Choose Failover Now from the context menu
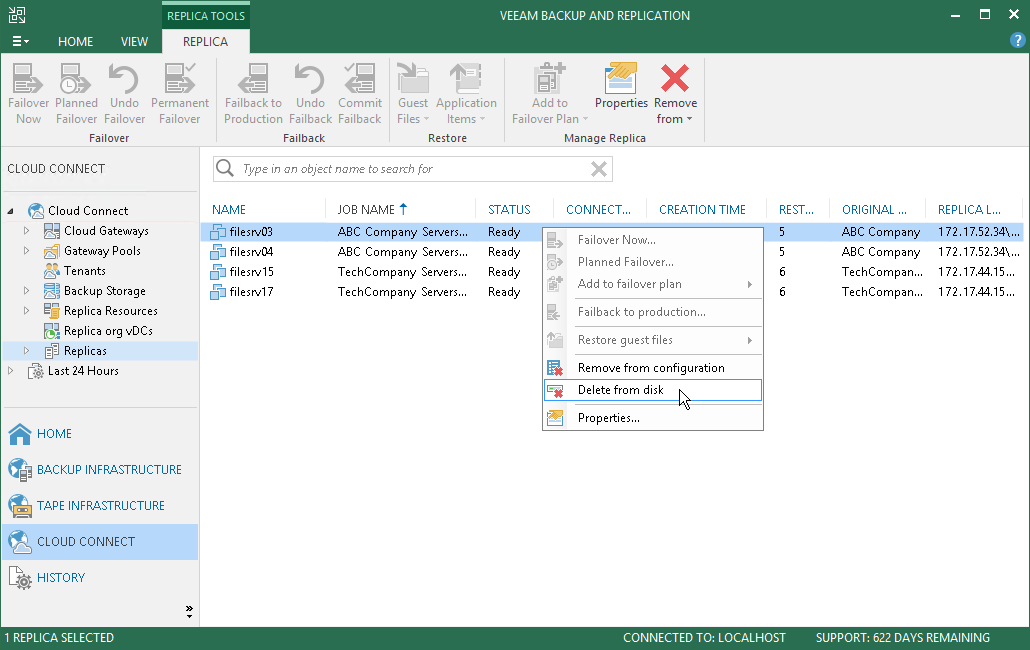1030x650 pixels. tap(653, 240)
